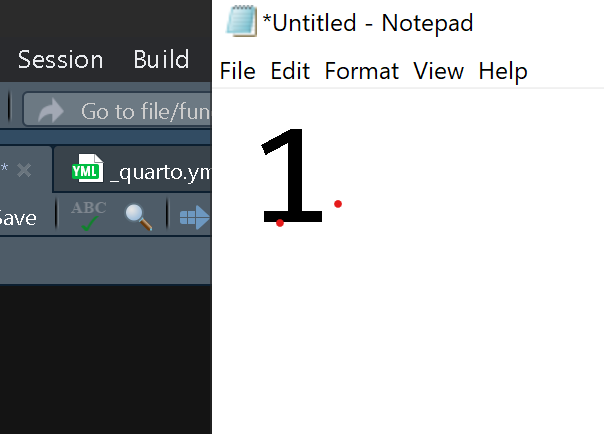604x434 pixels.
Task: Focus the Go to file/function field
Action: [x=117, y=109]
